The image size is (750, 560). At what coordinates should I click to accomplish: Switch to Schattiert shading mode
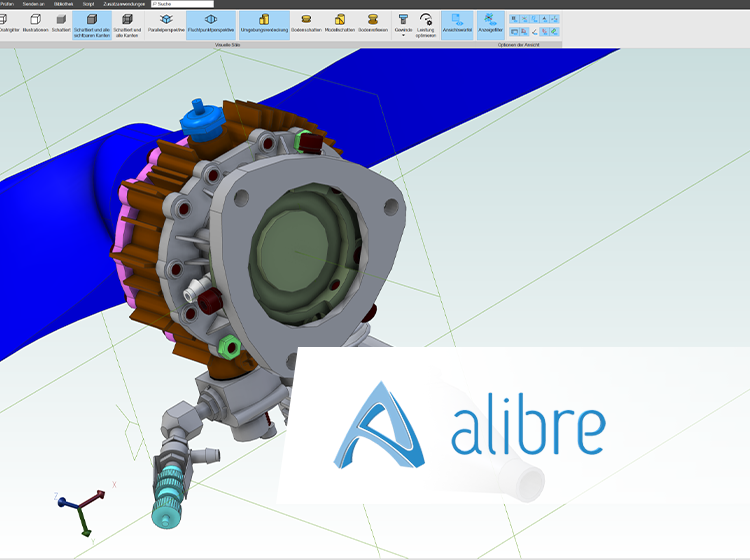(61, 23)
